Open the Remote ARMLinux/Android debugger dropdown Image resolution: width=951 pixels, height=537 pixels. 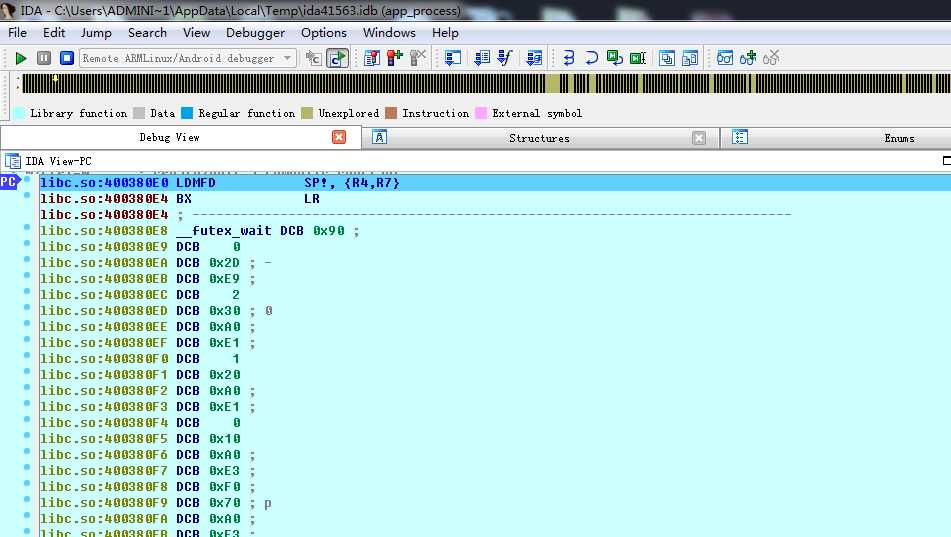(x=188, y=58)
